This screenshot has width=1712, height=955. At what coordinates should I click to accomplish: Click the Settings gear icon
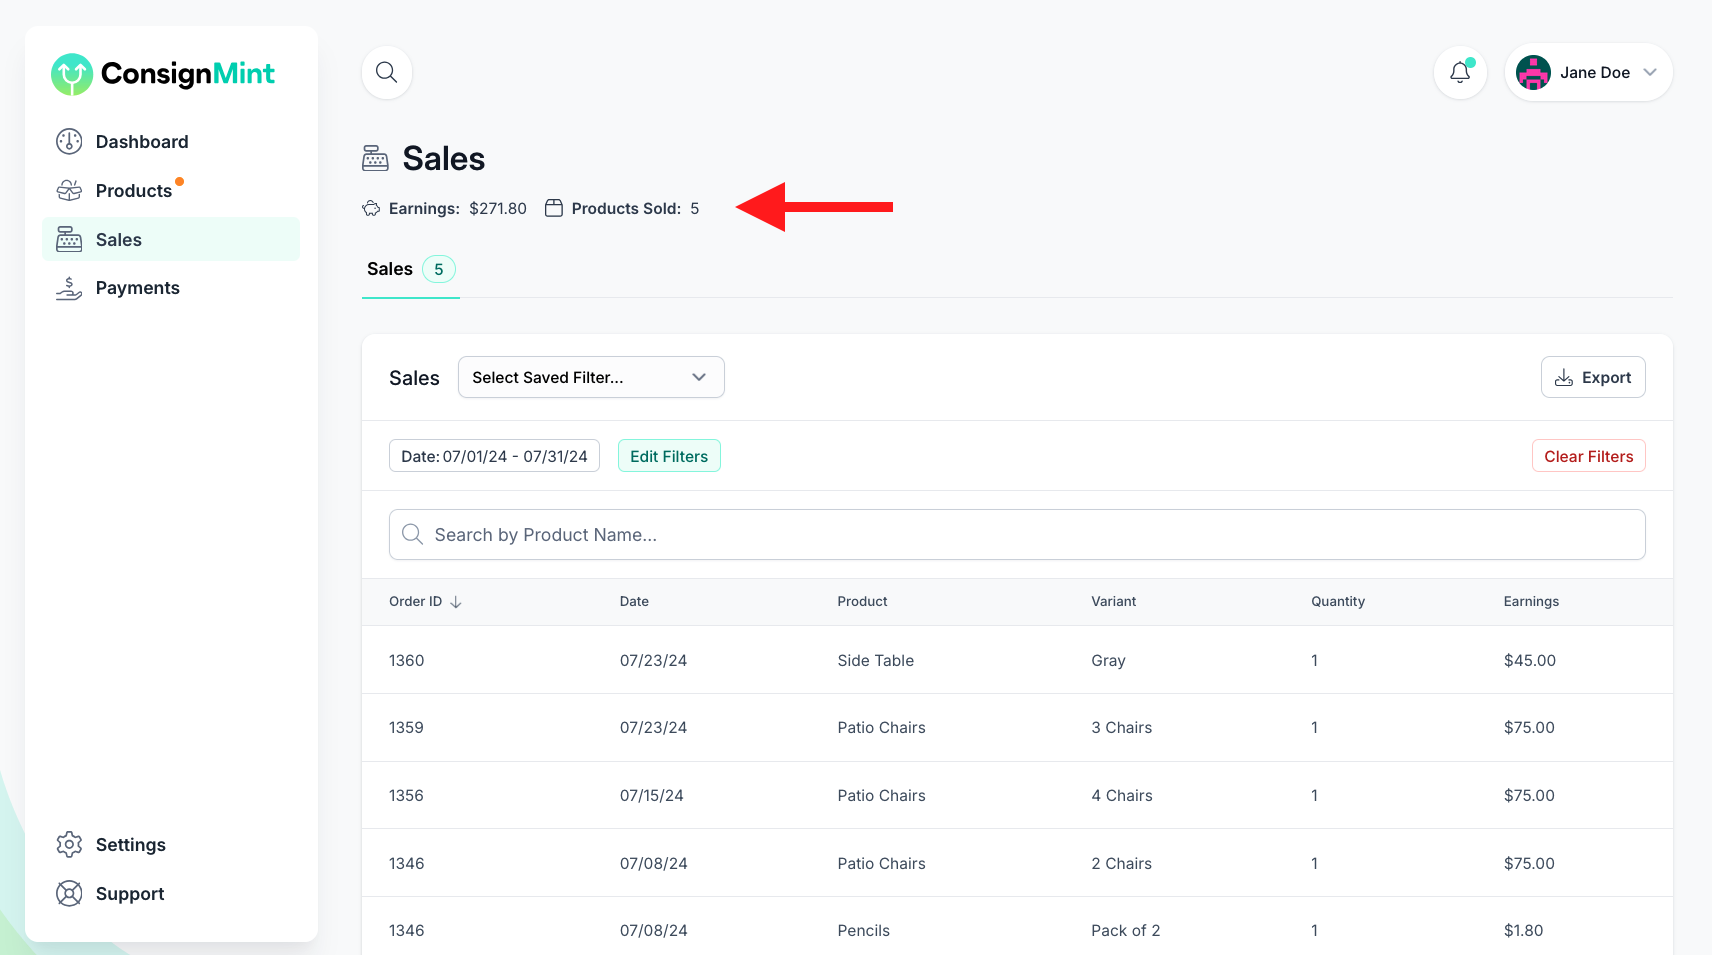point(69,845)
